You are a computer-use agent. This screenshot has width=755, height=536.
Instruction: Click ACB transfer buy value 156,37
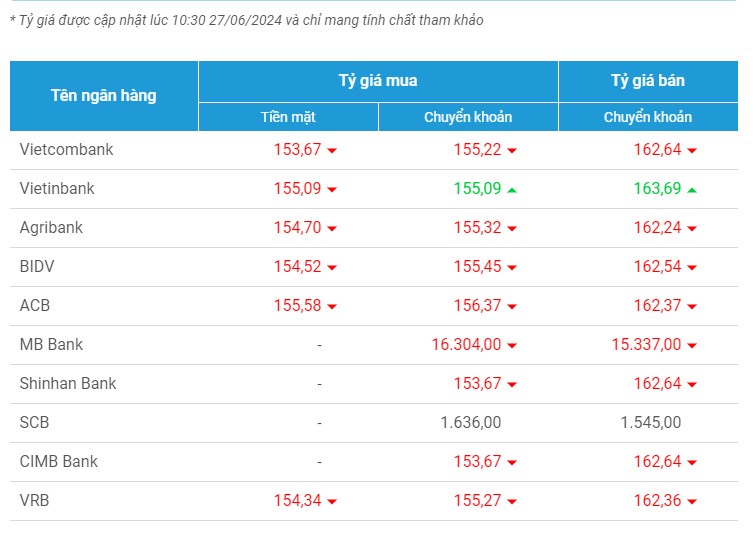tap(478, 306)
